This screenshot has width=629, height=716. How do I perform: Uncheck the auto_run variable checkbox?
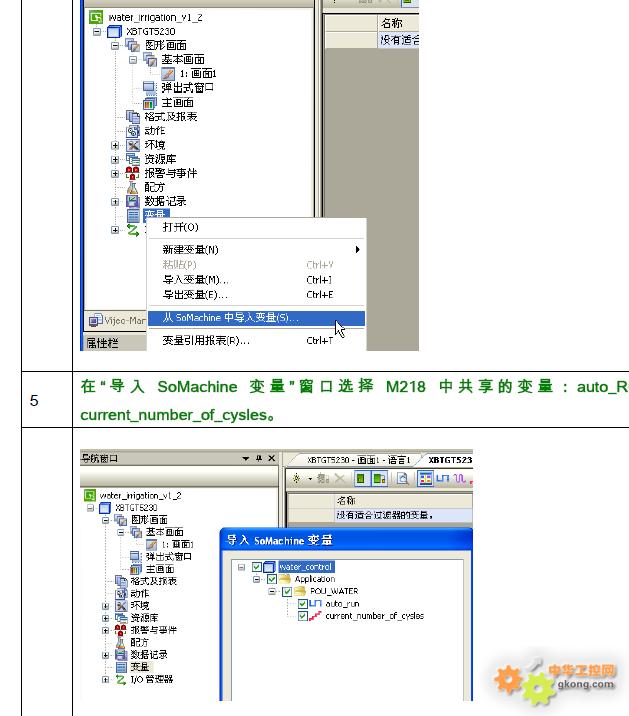(x=302, y=604)
